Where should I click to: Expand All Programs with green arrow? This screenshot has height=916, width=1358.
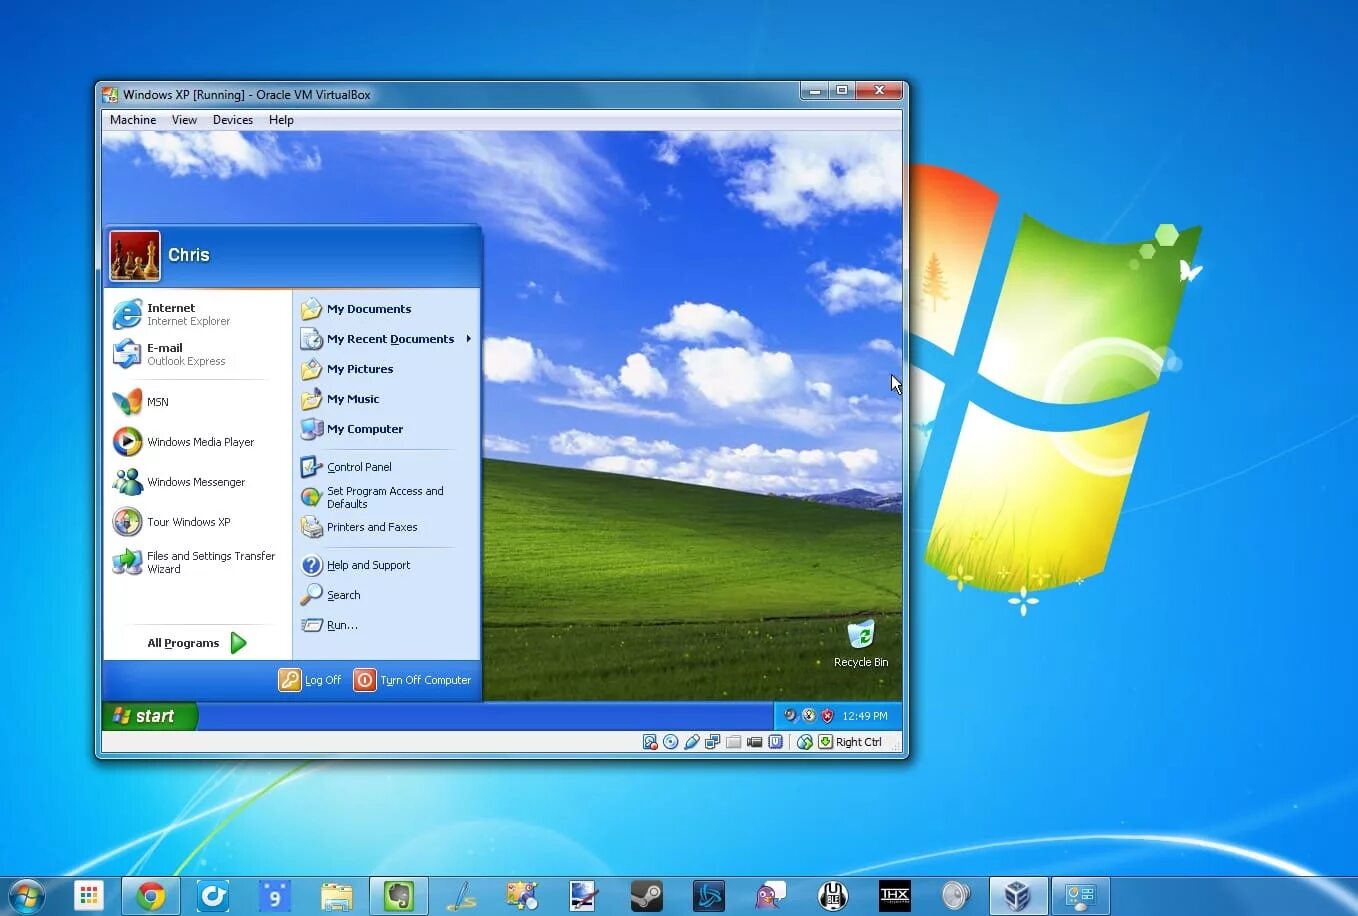tap(196, 643)
